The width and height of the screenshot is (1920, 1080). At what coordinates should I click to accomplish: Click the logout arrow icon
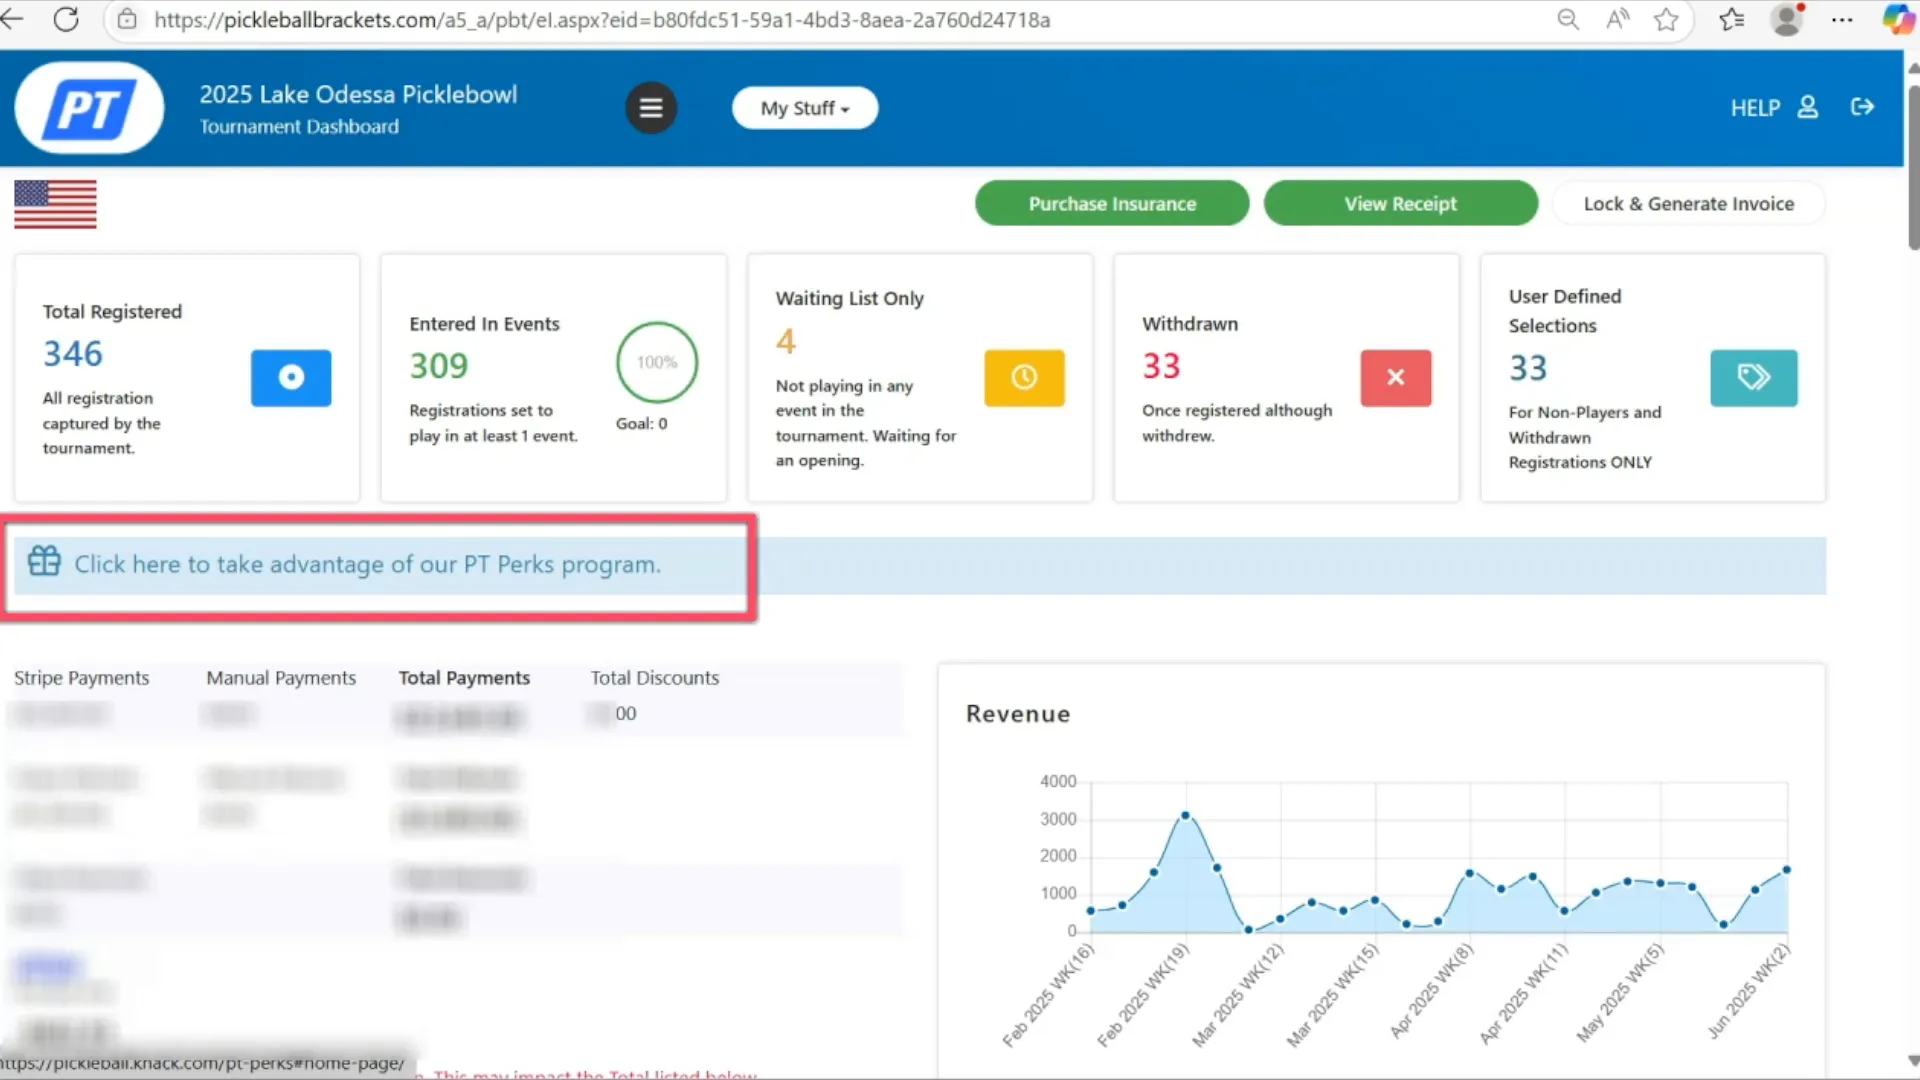pyautogui.click(x=1862, y=107)
